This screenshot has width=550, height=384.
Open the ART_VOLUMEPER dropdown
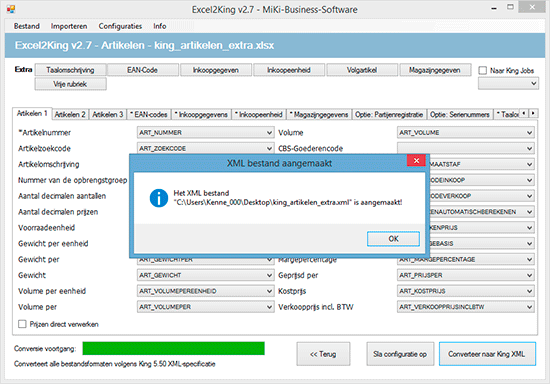coord(205,307)
